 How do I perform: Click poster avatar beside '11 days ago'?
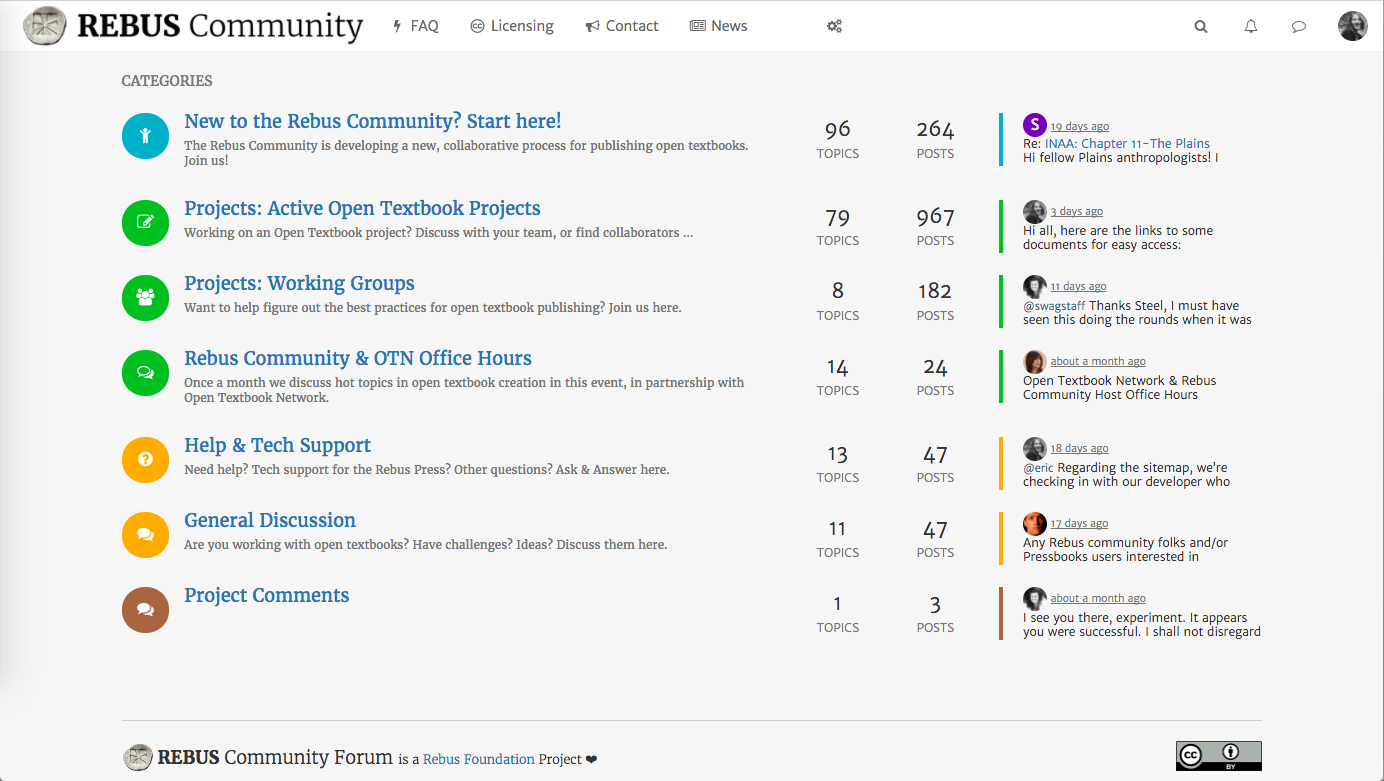tap(1035, 286)
